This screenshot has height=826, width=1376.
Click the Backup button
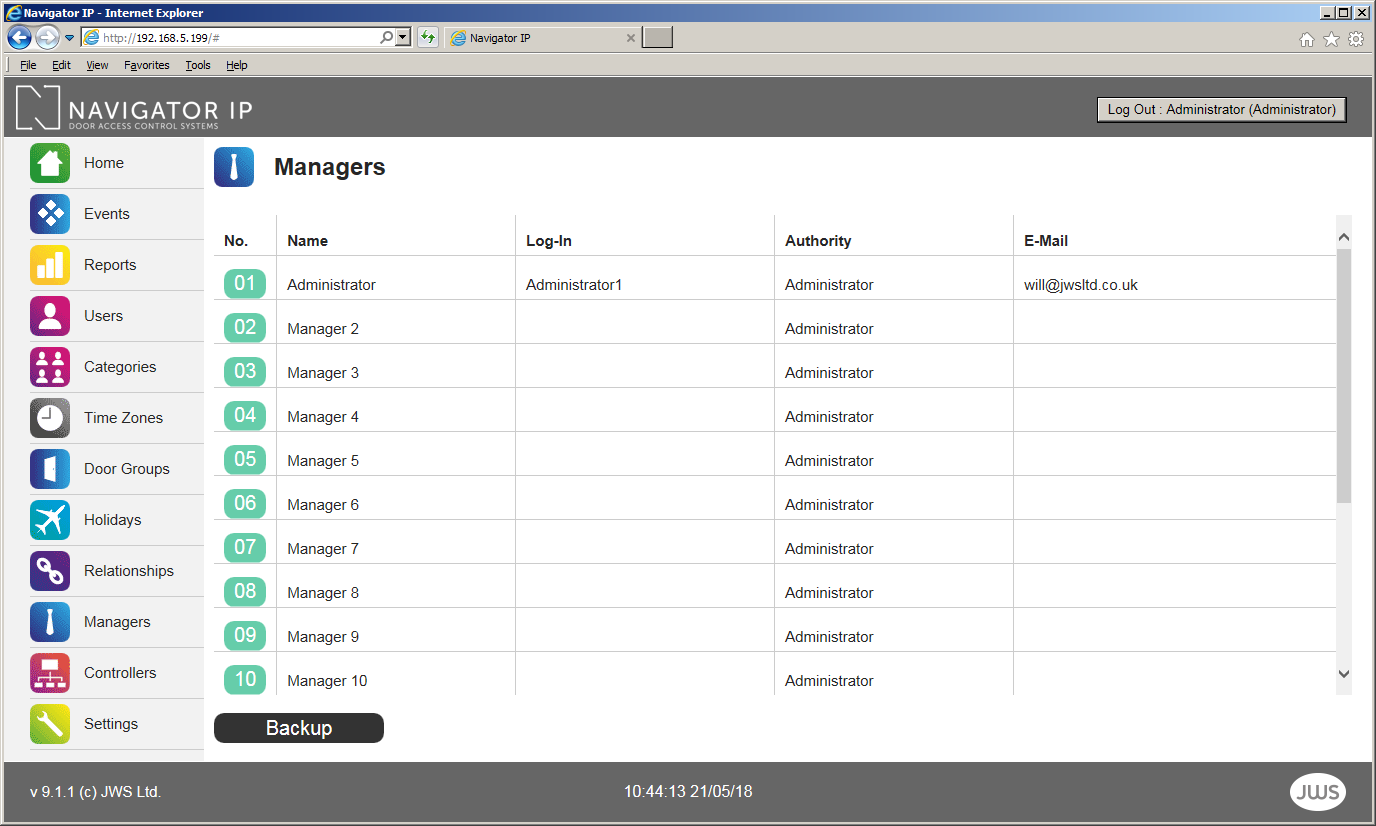click(x=299, y=728)
